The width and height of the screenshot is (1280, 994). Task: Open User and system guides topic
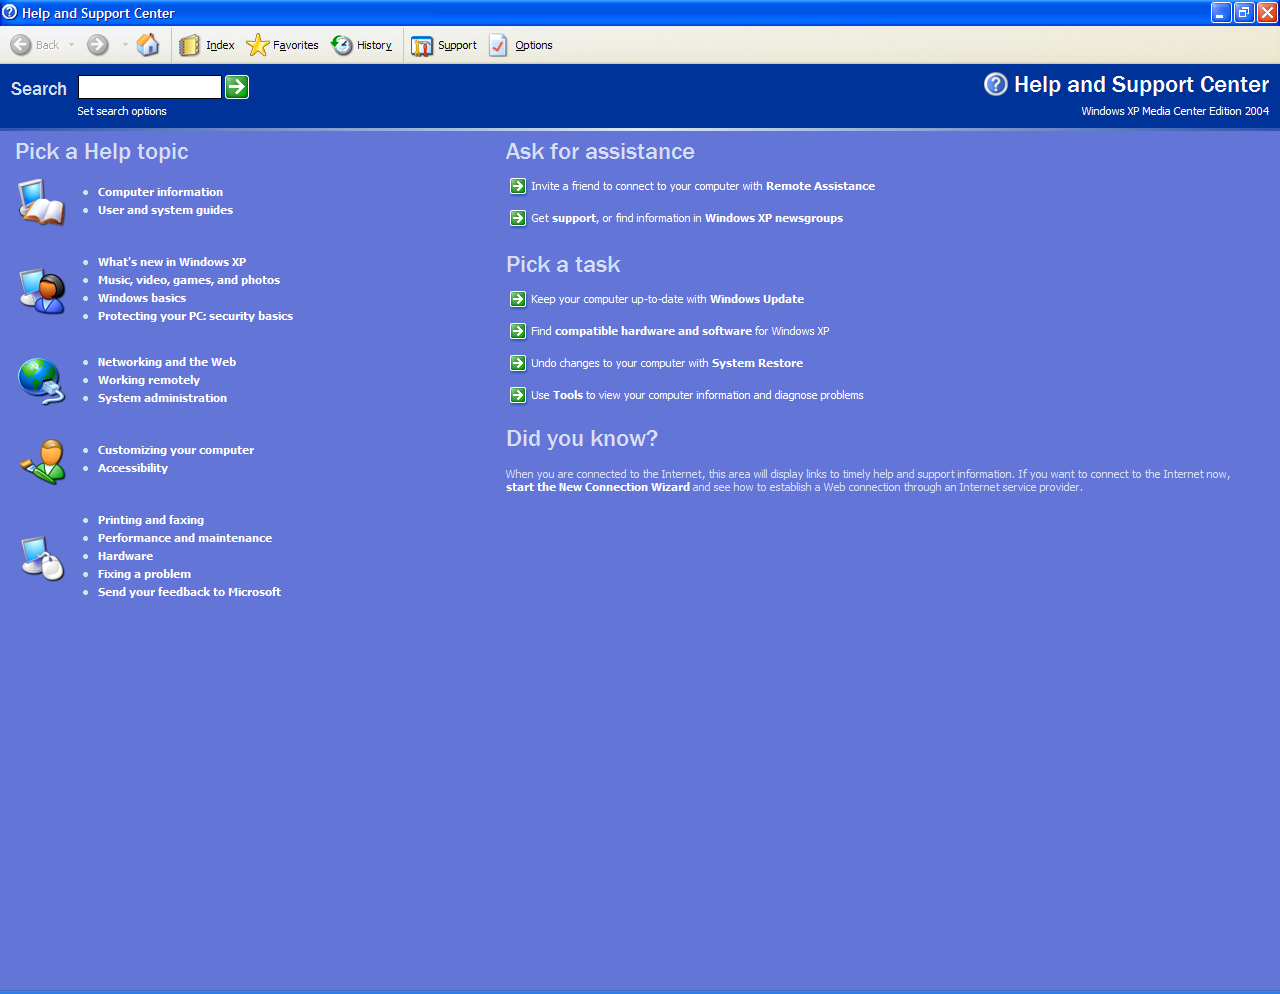[165, 210]
